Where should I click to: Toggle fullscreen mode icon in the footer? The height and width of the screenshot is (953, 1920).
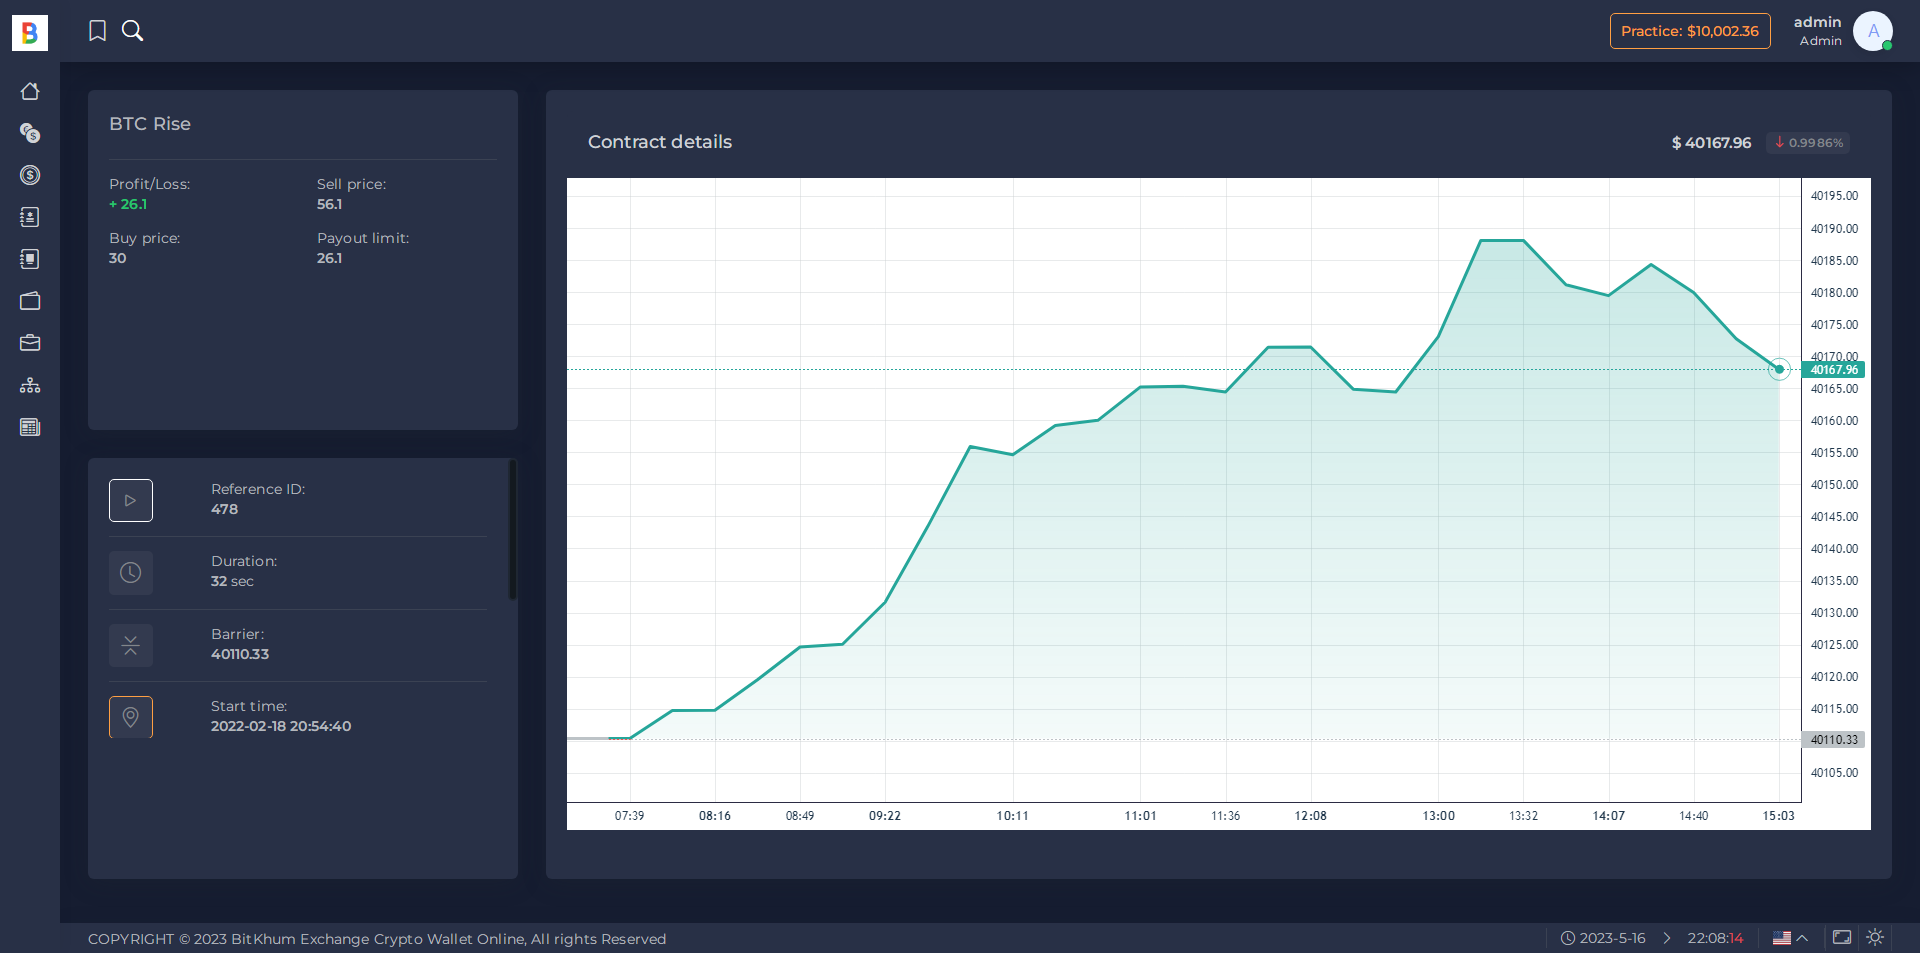click(x=1842, y=937)
